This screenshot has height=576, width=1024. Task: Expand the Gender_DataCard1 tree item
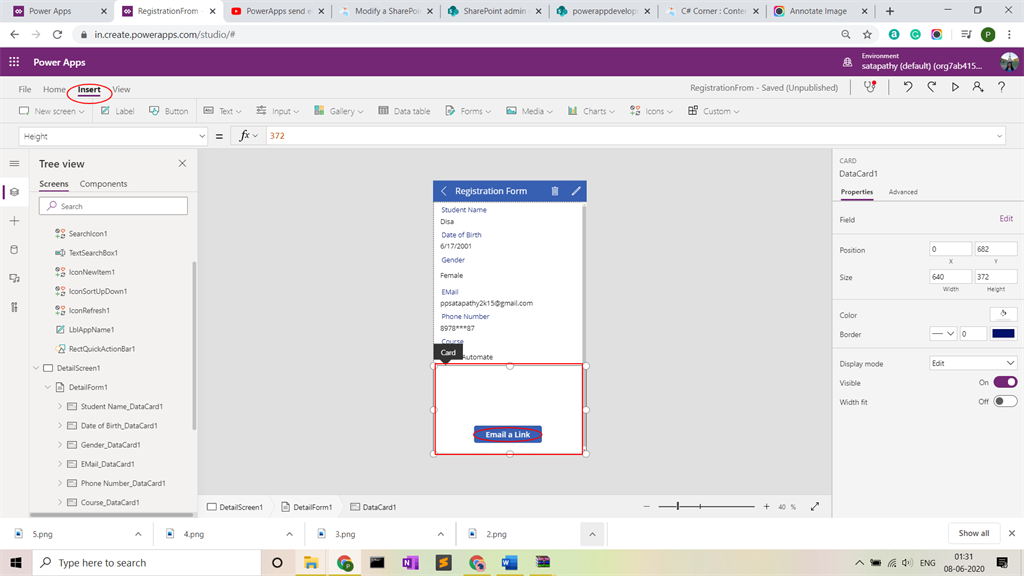[60, 444]
